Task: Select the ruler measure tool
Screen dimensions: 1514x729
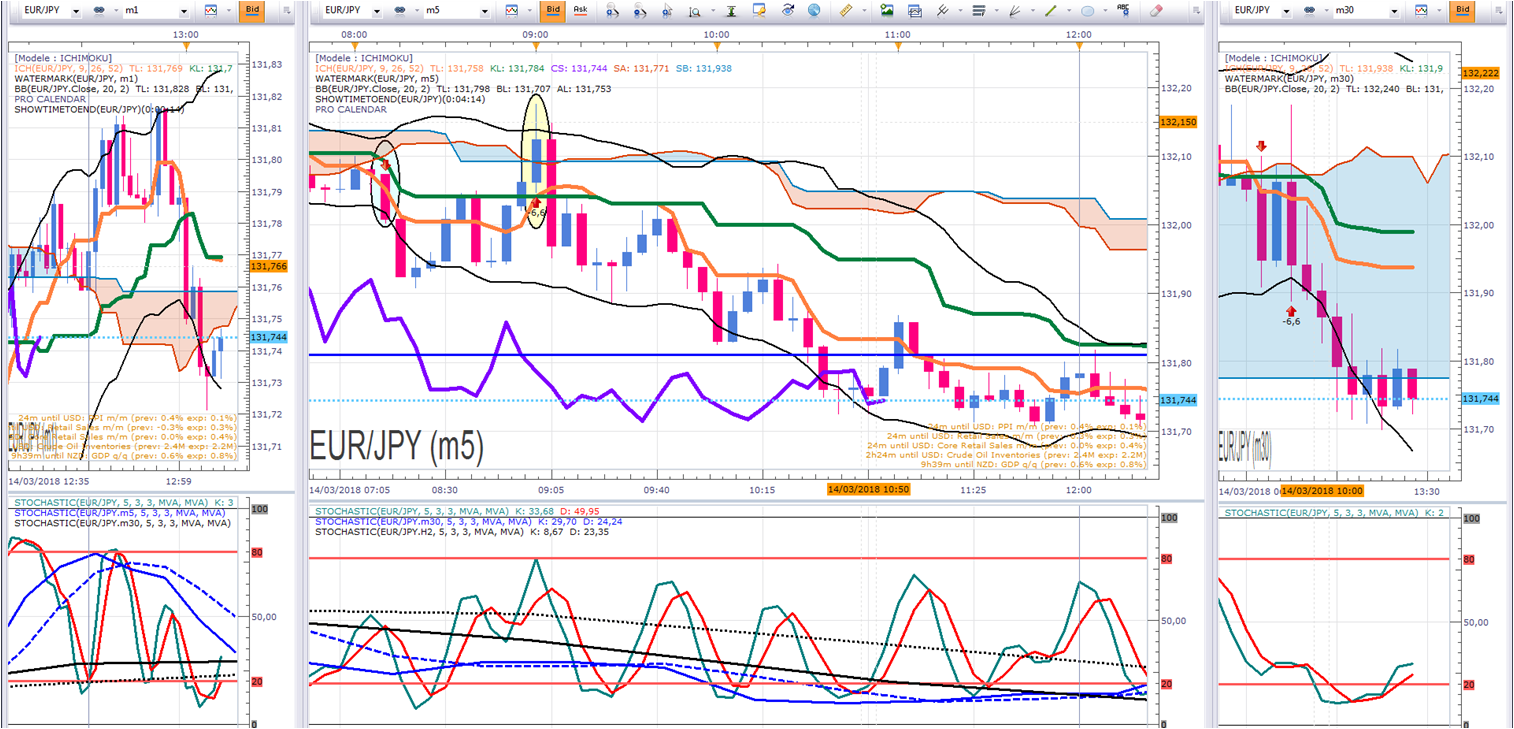Action: (x=845, y=11)
